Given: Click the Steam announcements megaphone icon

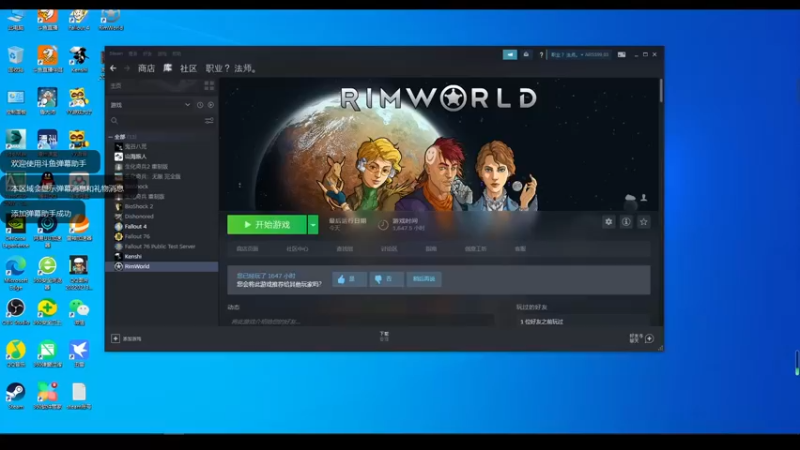Looking at the screenshot, I should coord(510,55).
